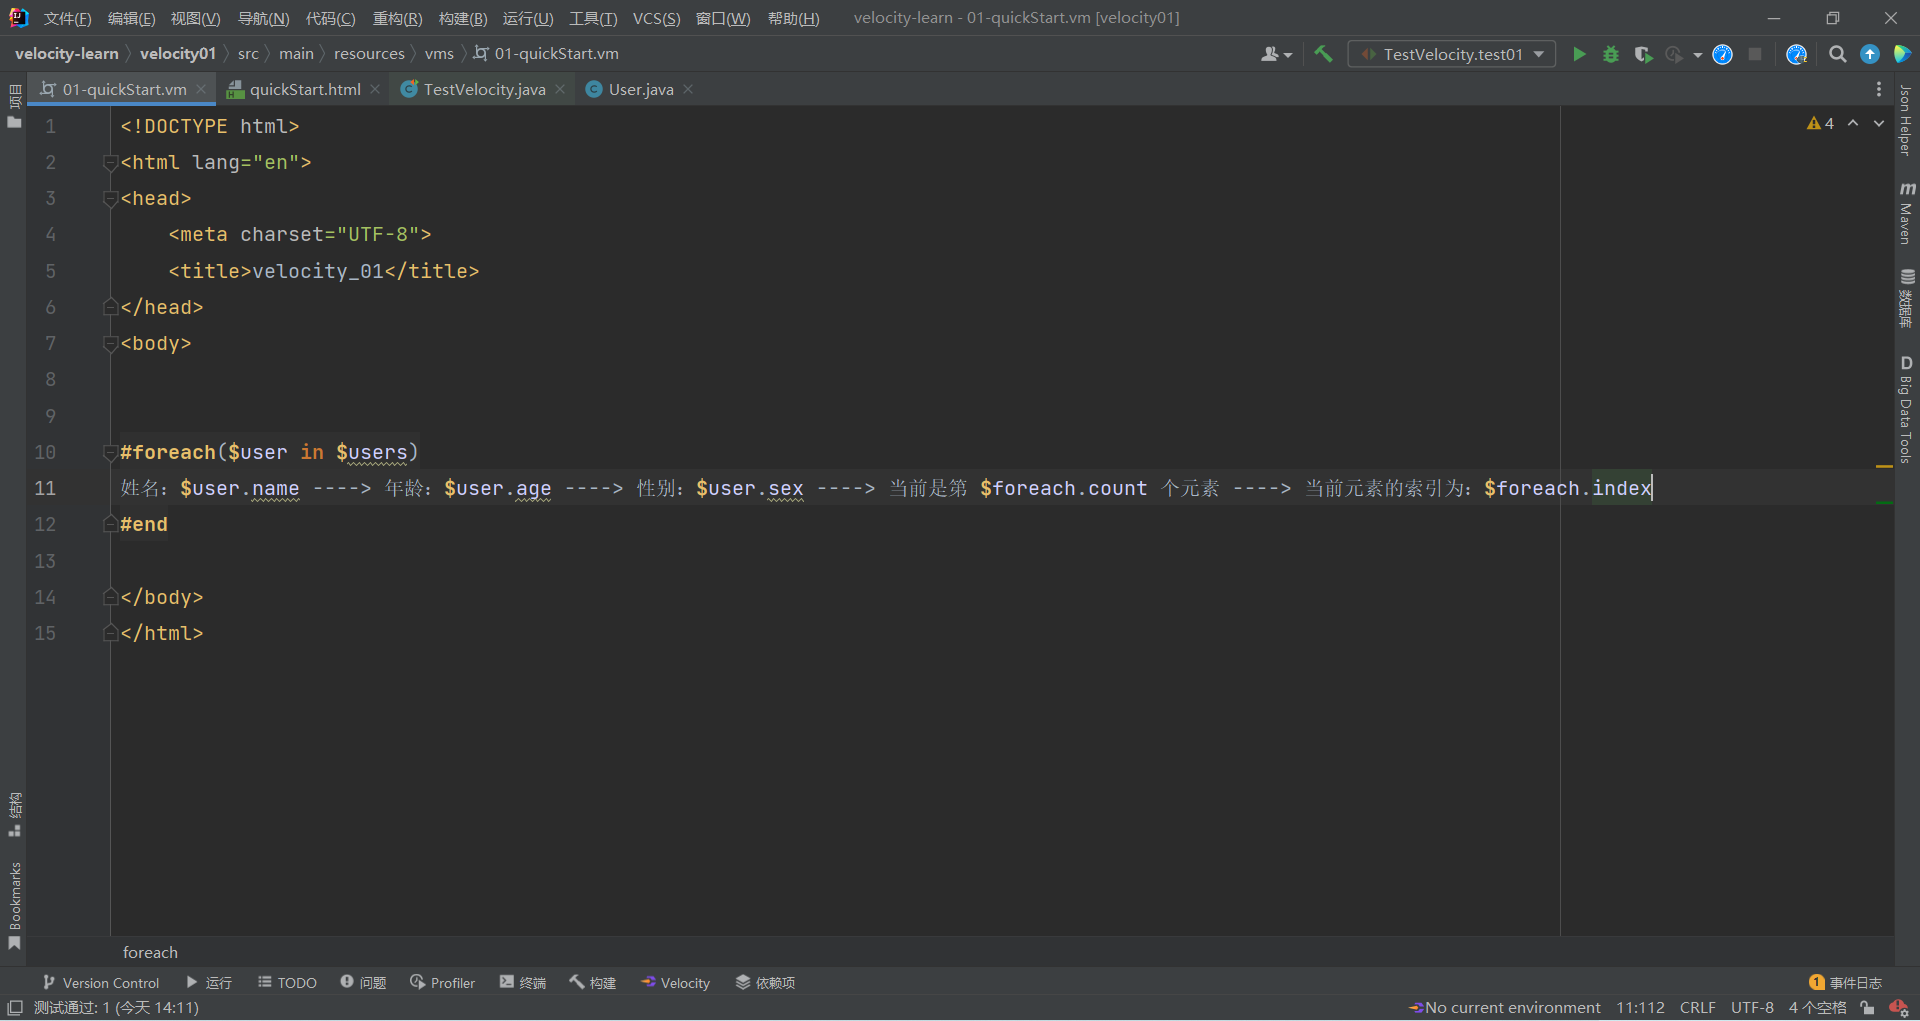Build project with the hammer icon
The height and width of the screenshot is (1021, 1920).
[1323, 54]
